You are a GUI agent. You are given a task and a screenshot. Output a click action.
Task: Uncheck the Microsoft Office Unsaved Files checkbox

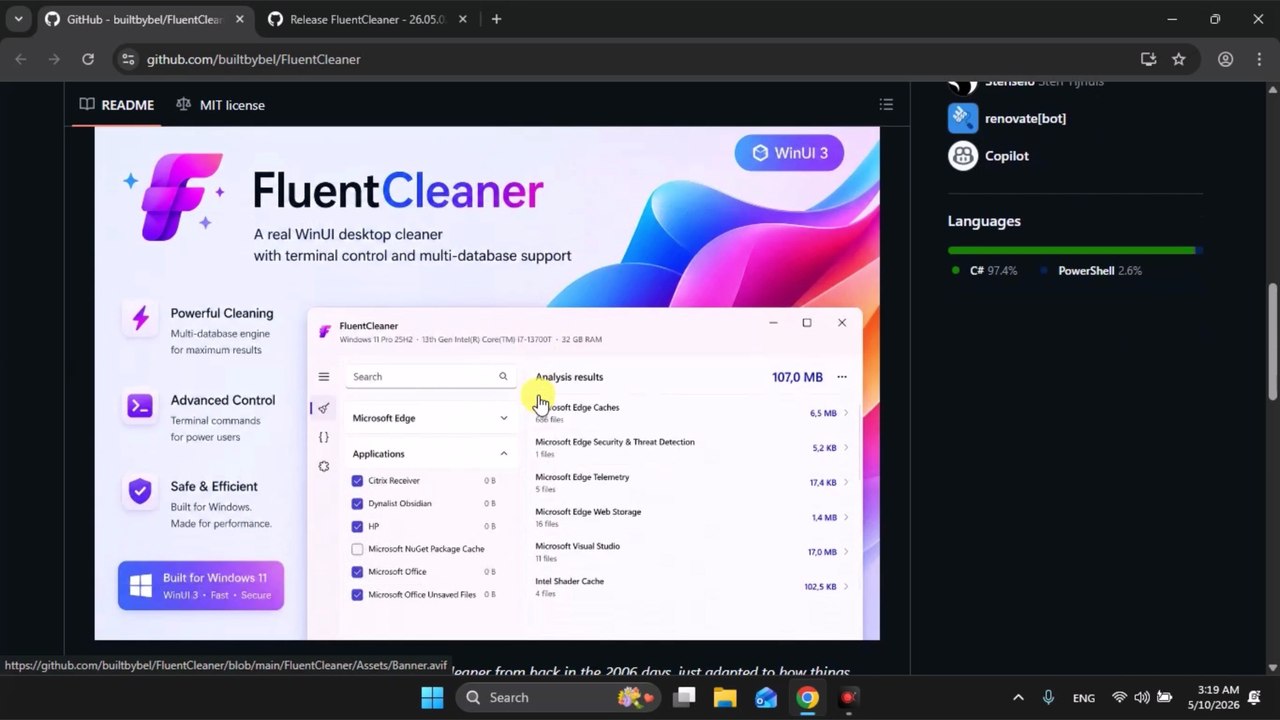pyautogui.click(x=357, y=595)
